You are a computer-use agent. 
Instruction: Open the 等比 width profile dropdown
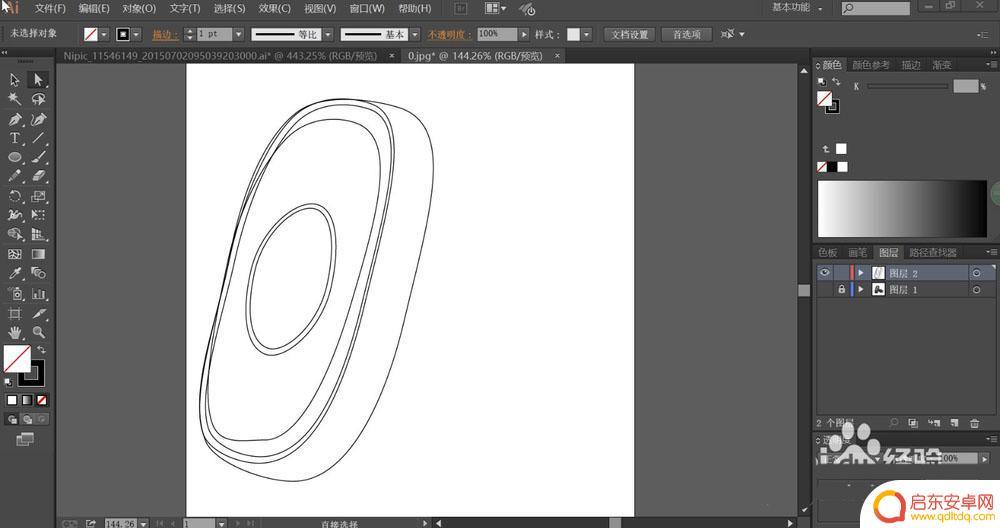pos(328,34)
